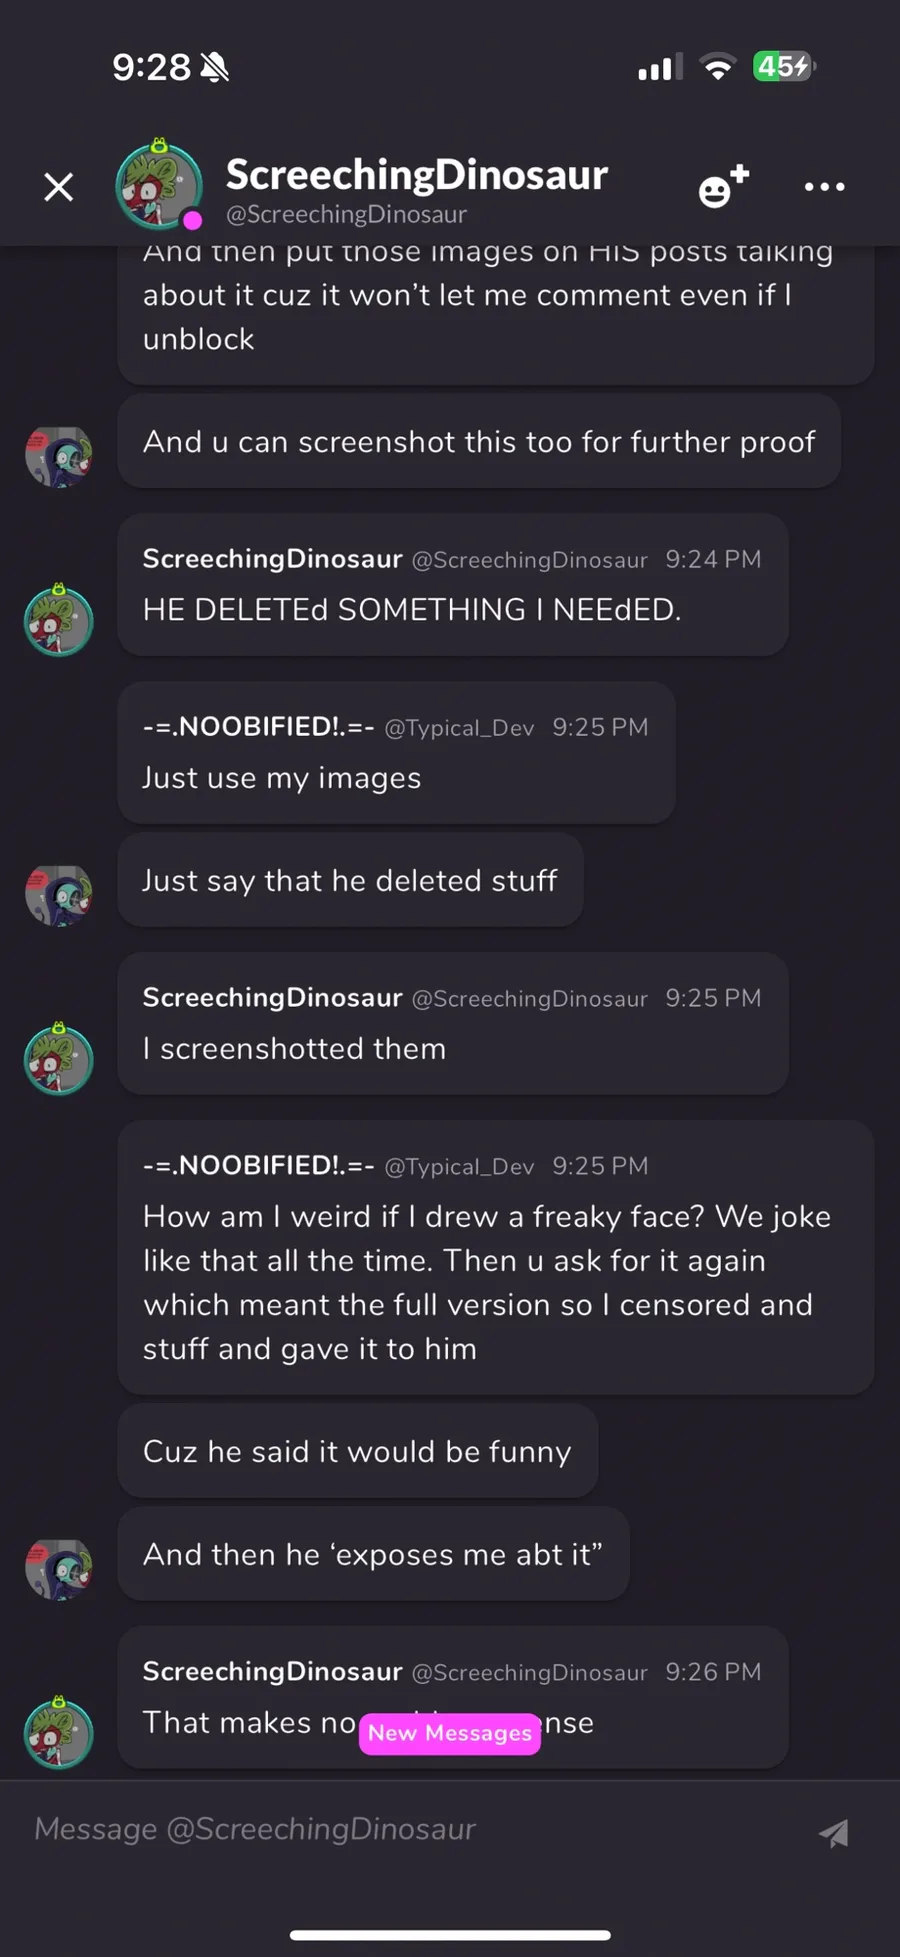900x1957 pixels.
Task: Tap avatar beside "I screenshotted them" message
Action: tap(59, 1059)
